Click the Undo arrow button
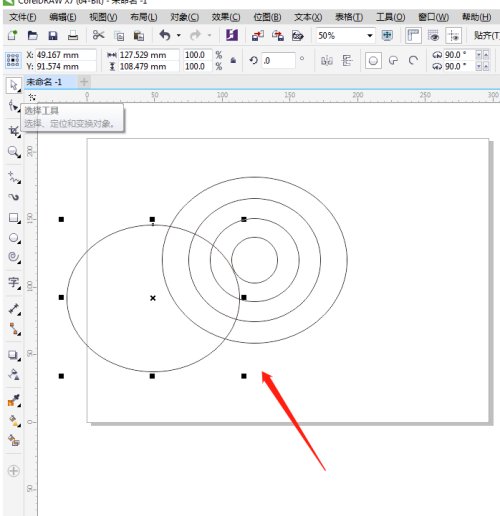Viewport: 500px width, 516px height. click(165, 35)
